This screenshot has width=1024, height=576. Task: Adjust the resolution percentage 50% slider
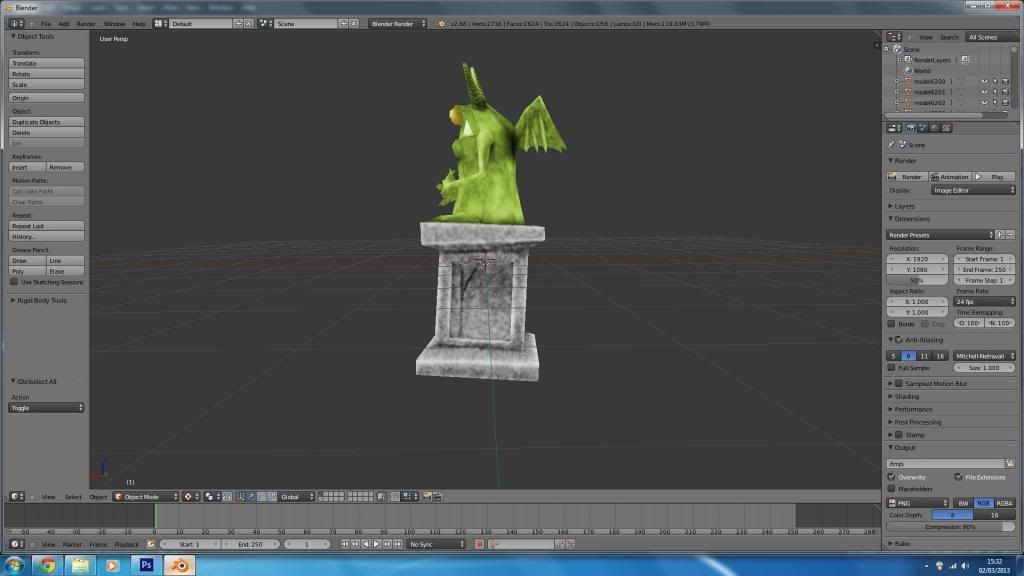917,280
